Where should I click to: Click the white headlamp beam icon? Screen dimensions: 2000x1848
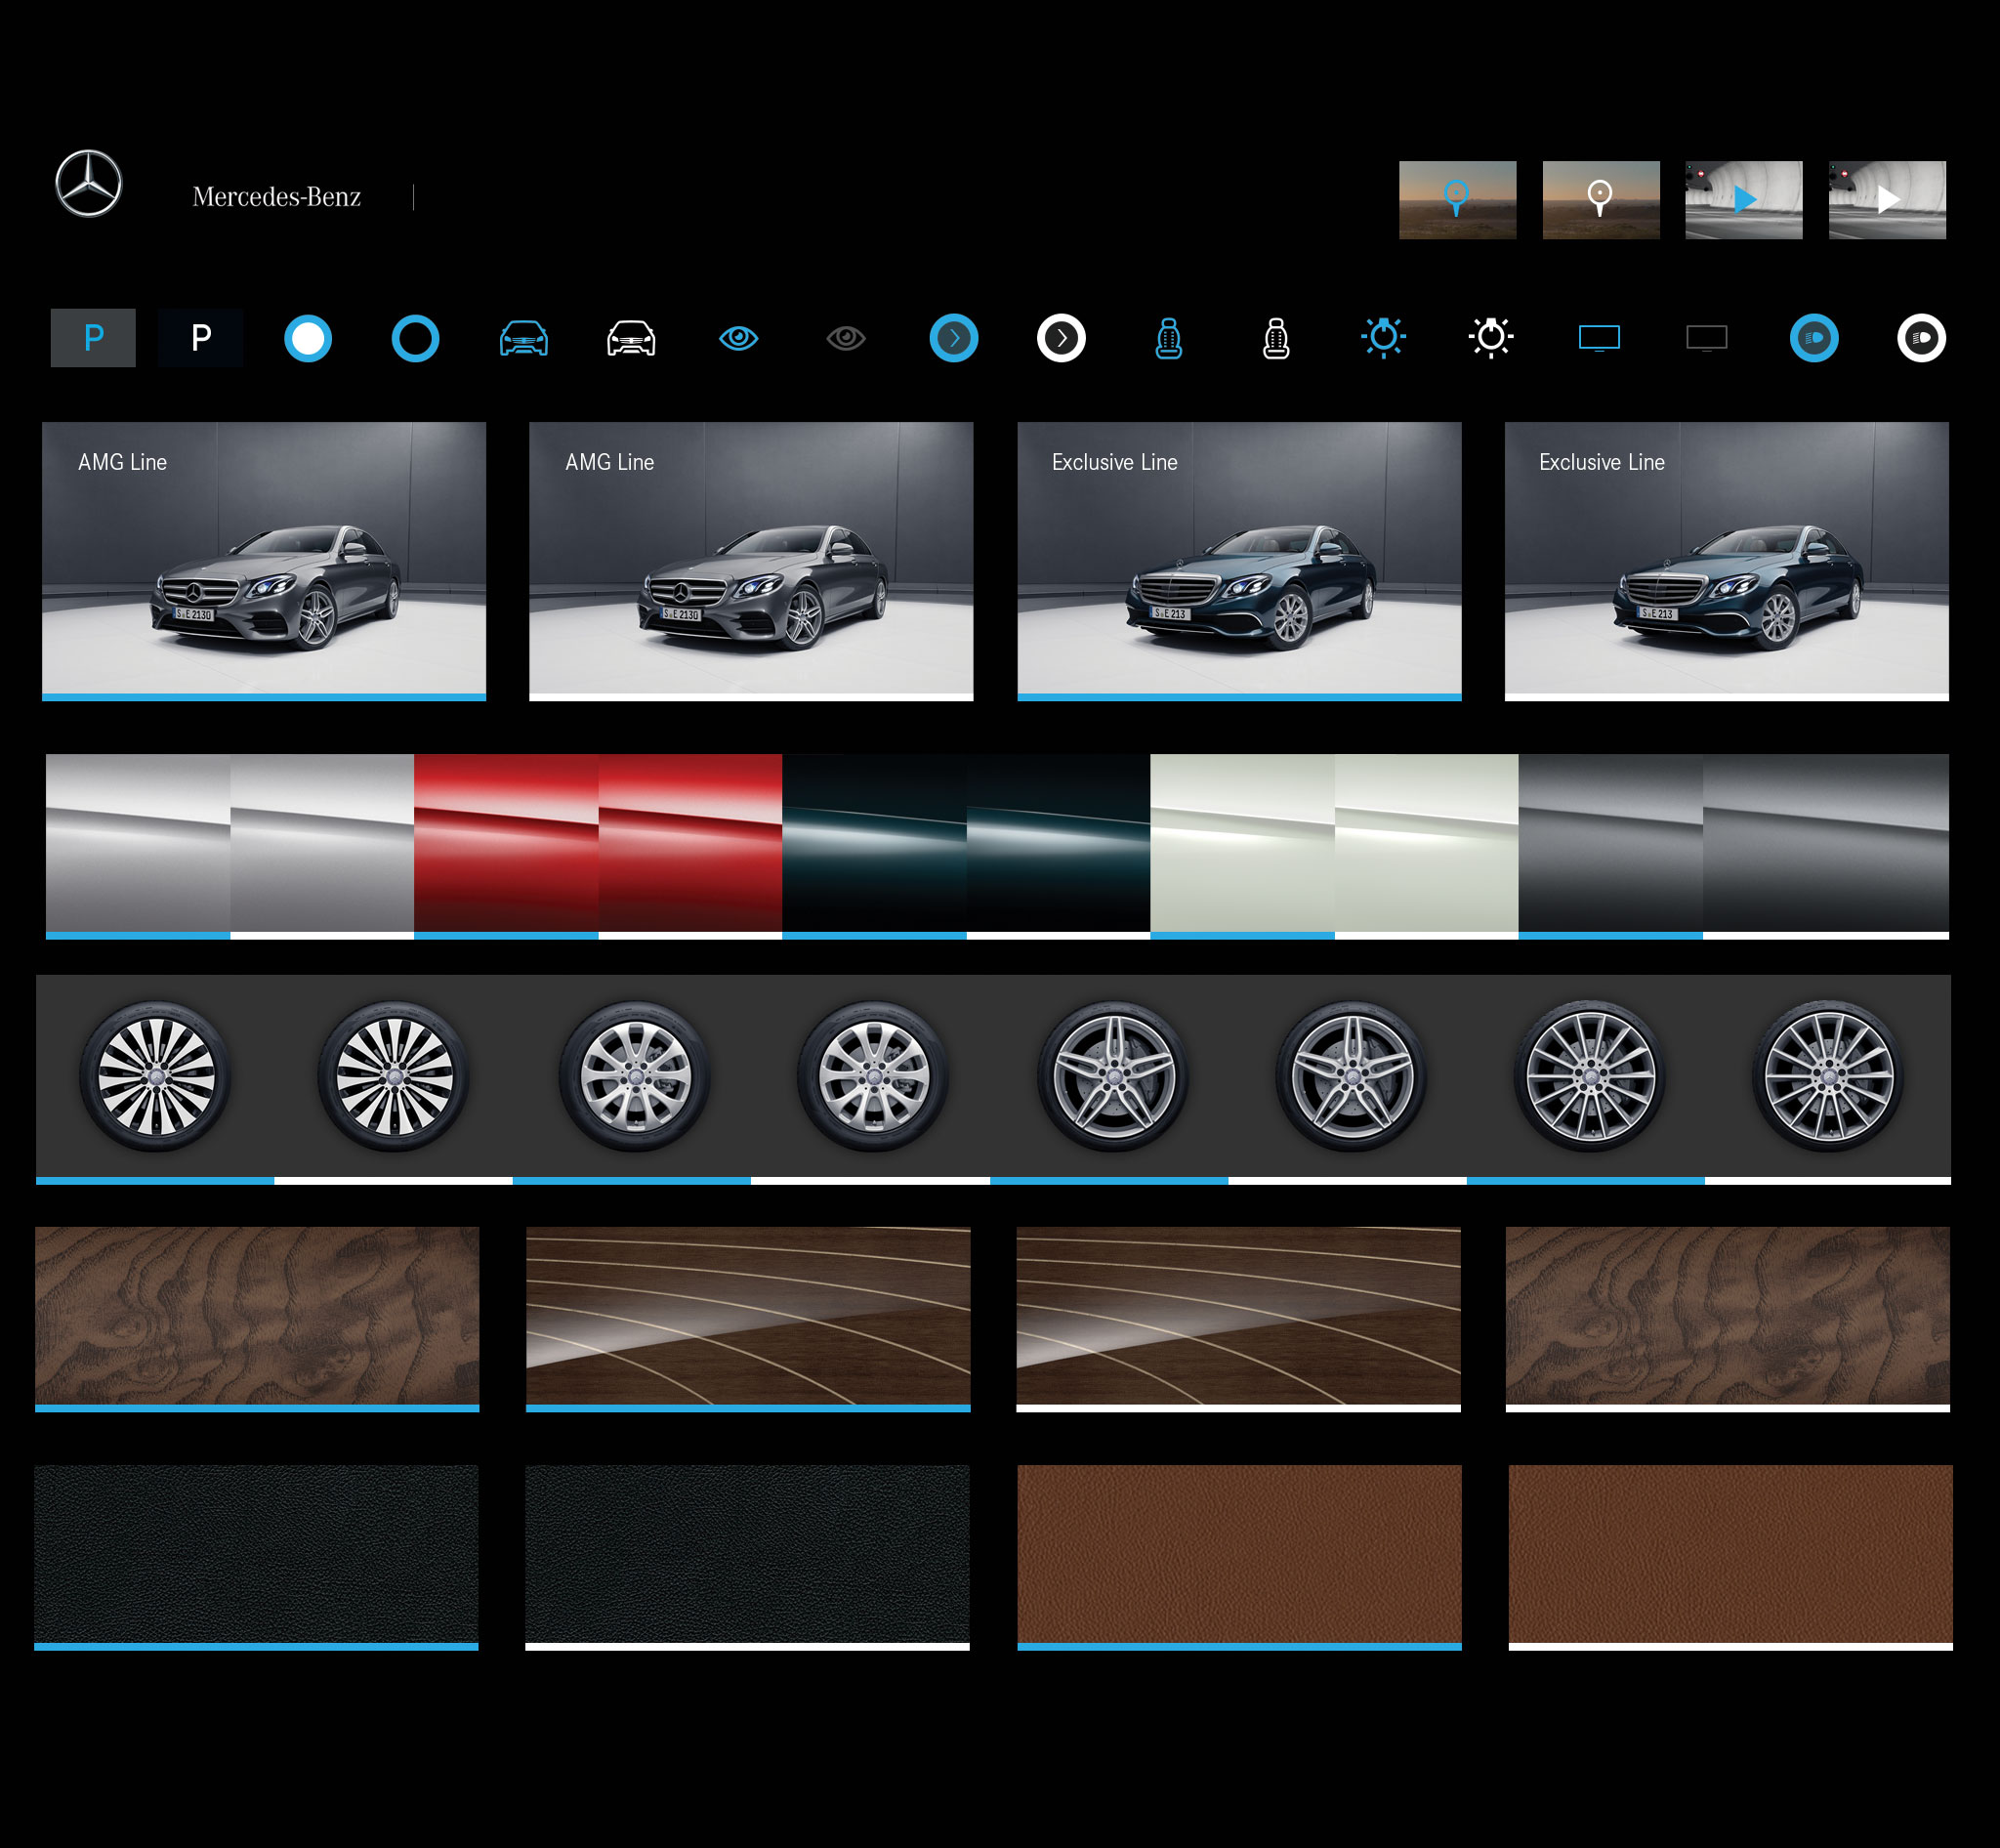pos(1921,338)
